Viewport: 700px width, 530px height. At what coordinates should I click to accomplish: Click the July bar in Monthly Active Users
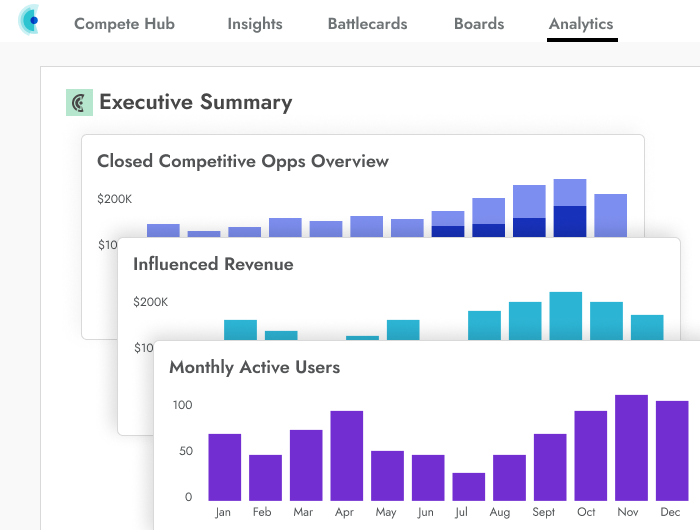coord(468,486)
